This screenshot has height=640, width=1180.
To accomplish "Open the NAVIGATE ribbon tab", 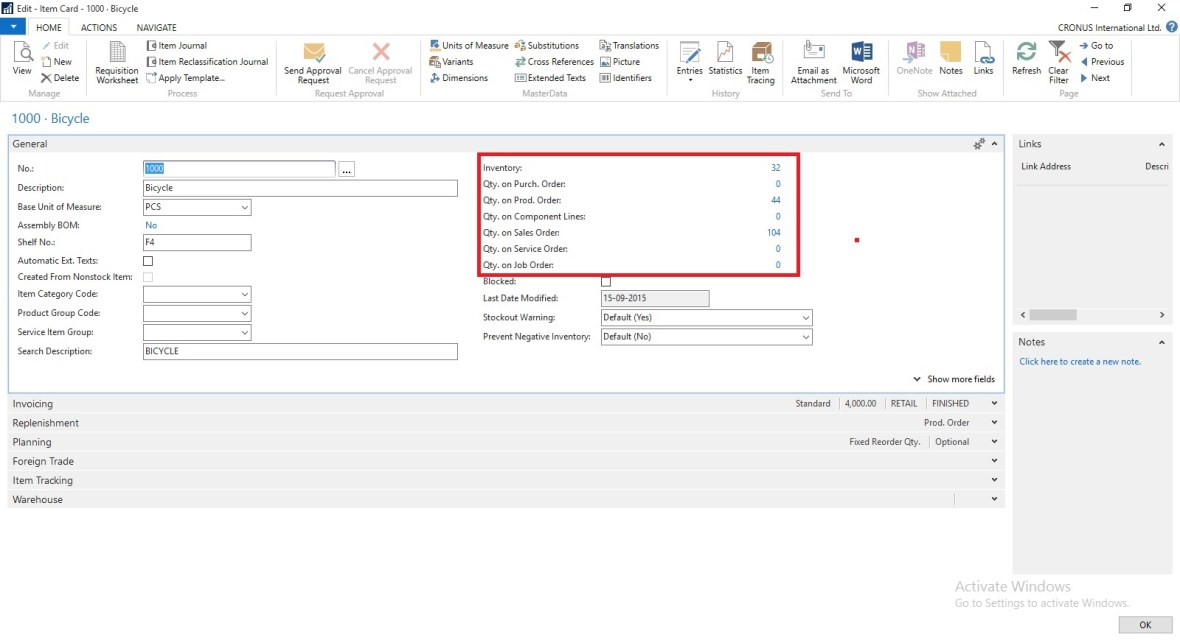I will click(x=156, y=27).
